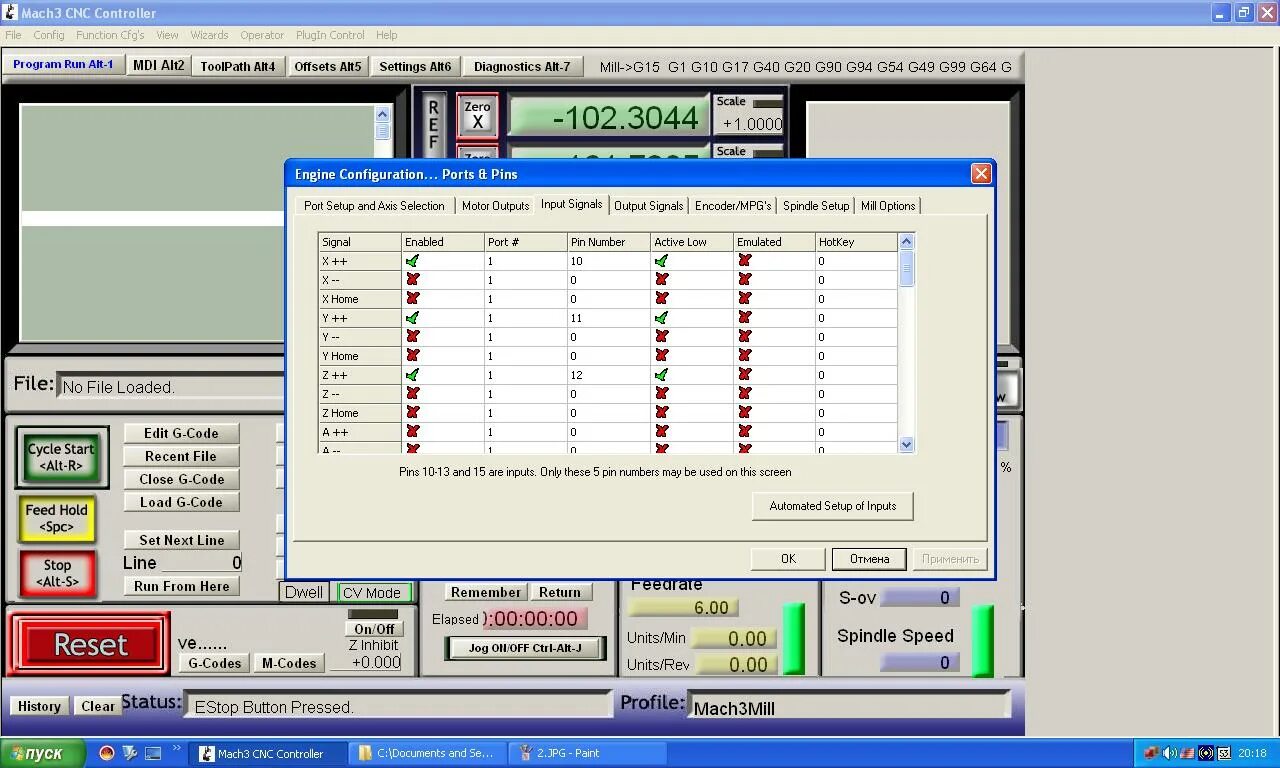Switch to ToolPath Alt4 screen
Screen dimensions: 1280x768
238,66
